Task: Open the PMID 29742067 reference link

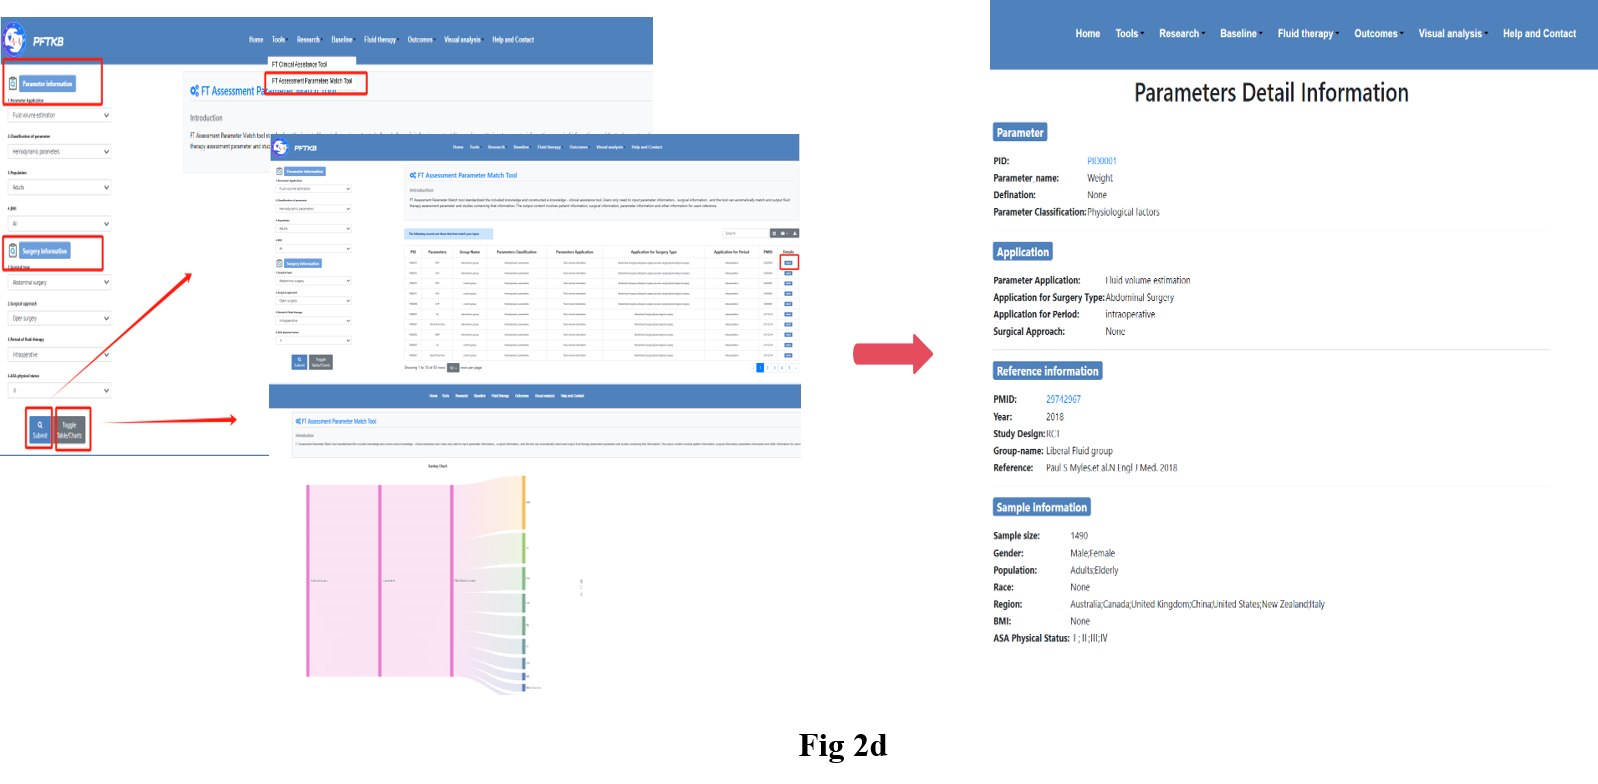Action: 1063,399
